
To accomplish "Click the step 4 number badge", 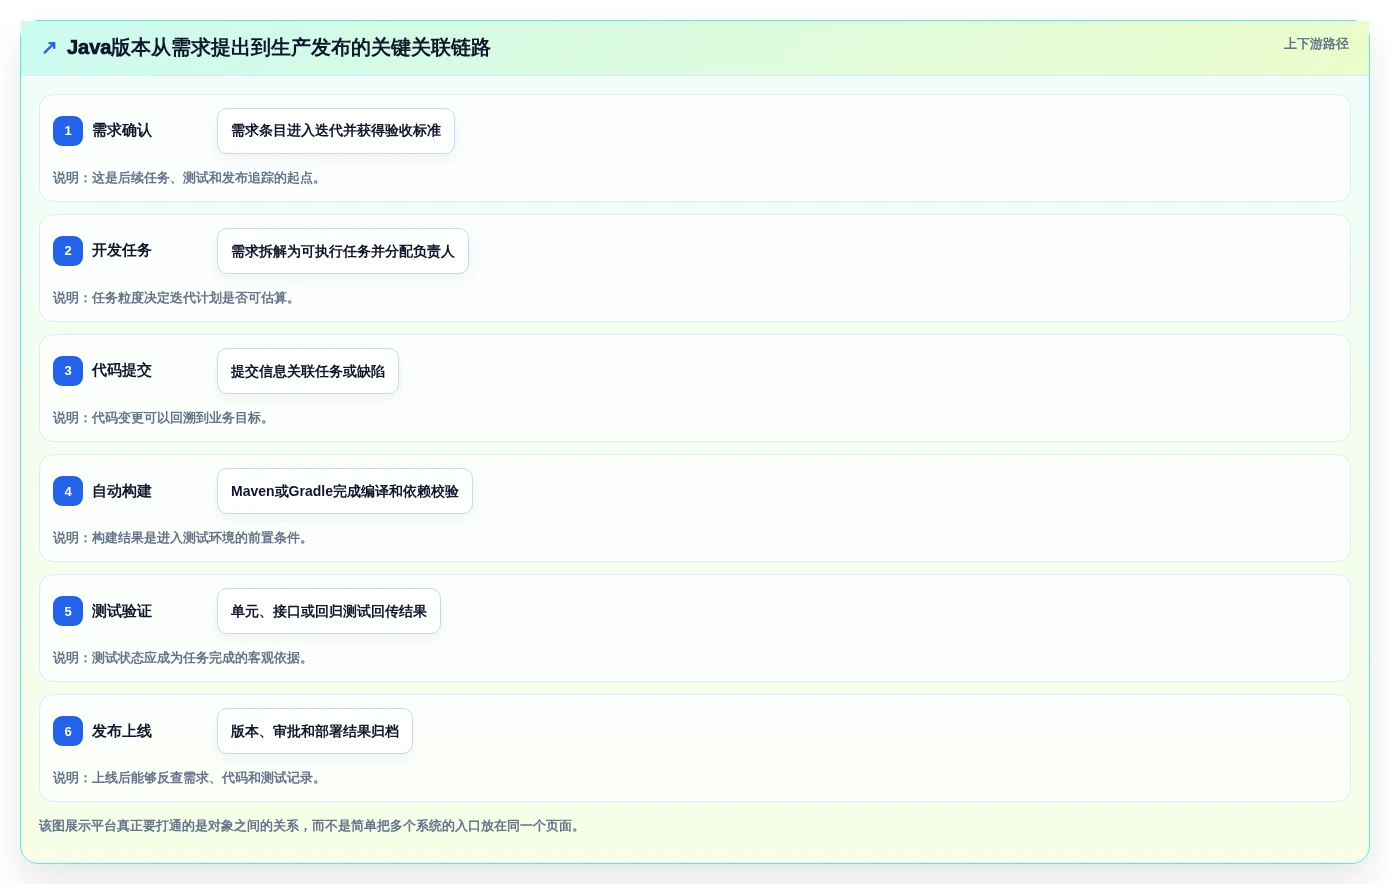I will [68, 491].
